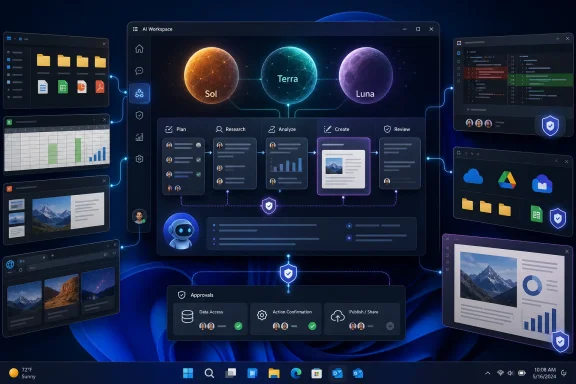Toggle the Action Confirmation green checkmark
The image size is (576, 384).
312,326
